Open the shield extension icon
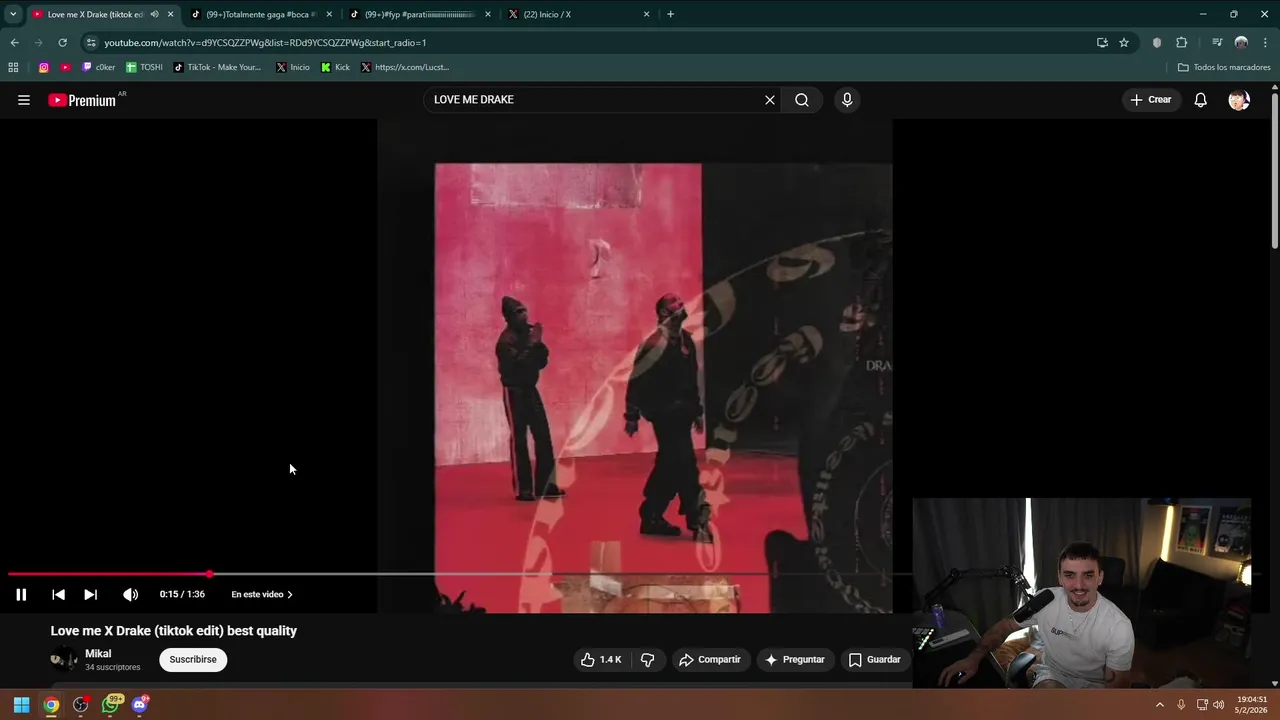Image resolution: width=1280 pixels, height=720 pixels. click(1157, 42)
